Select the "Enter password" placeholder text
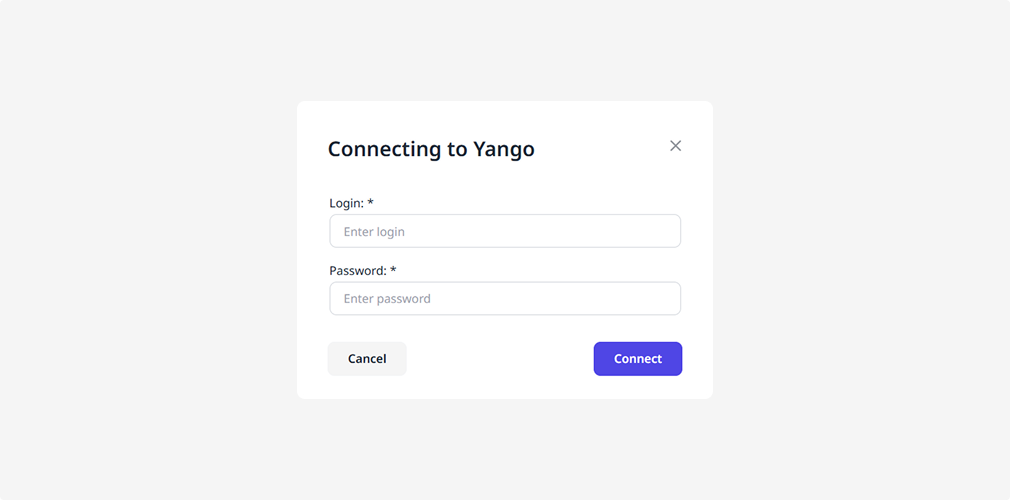Viewport: 1010px width, 500px height. [387, 299]
